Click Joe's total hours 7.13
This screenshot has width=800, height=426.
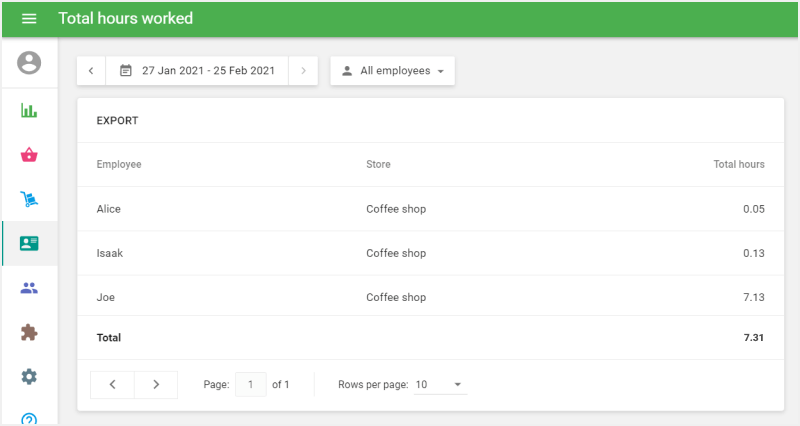pos(754,297)
